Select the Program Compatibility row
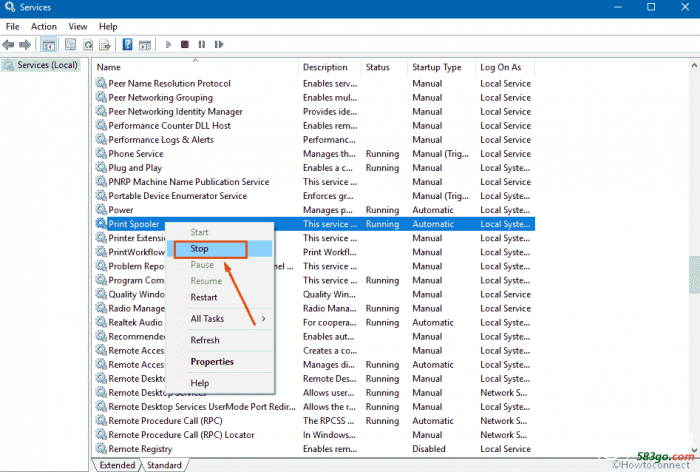Image resolution: width=700 pixels, height=472 pixels. [x=314, y=280]
